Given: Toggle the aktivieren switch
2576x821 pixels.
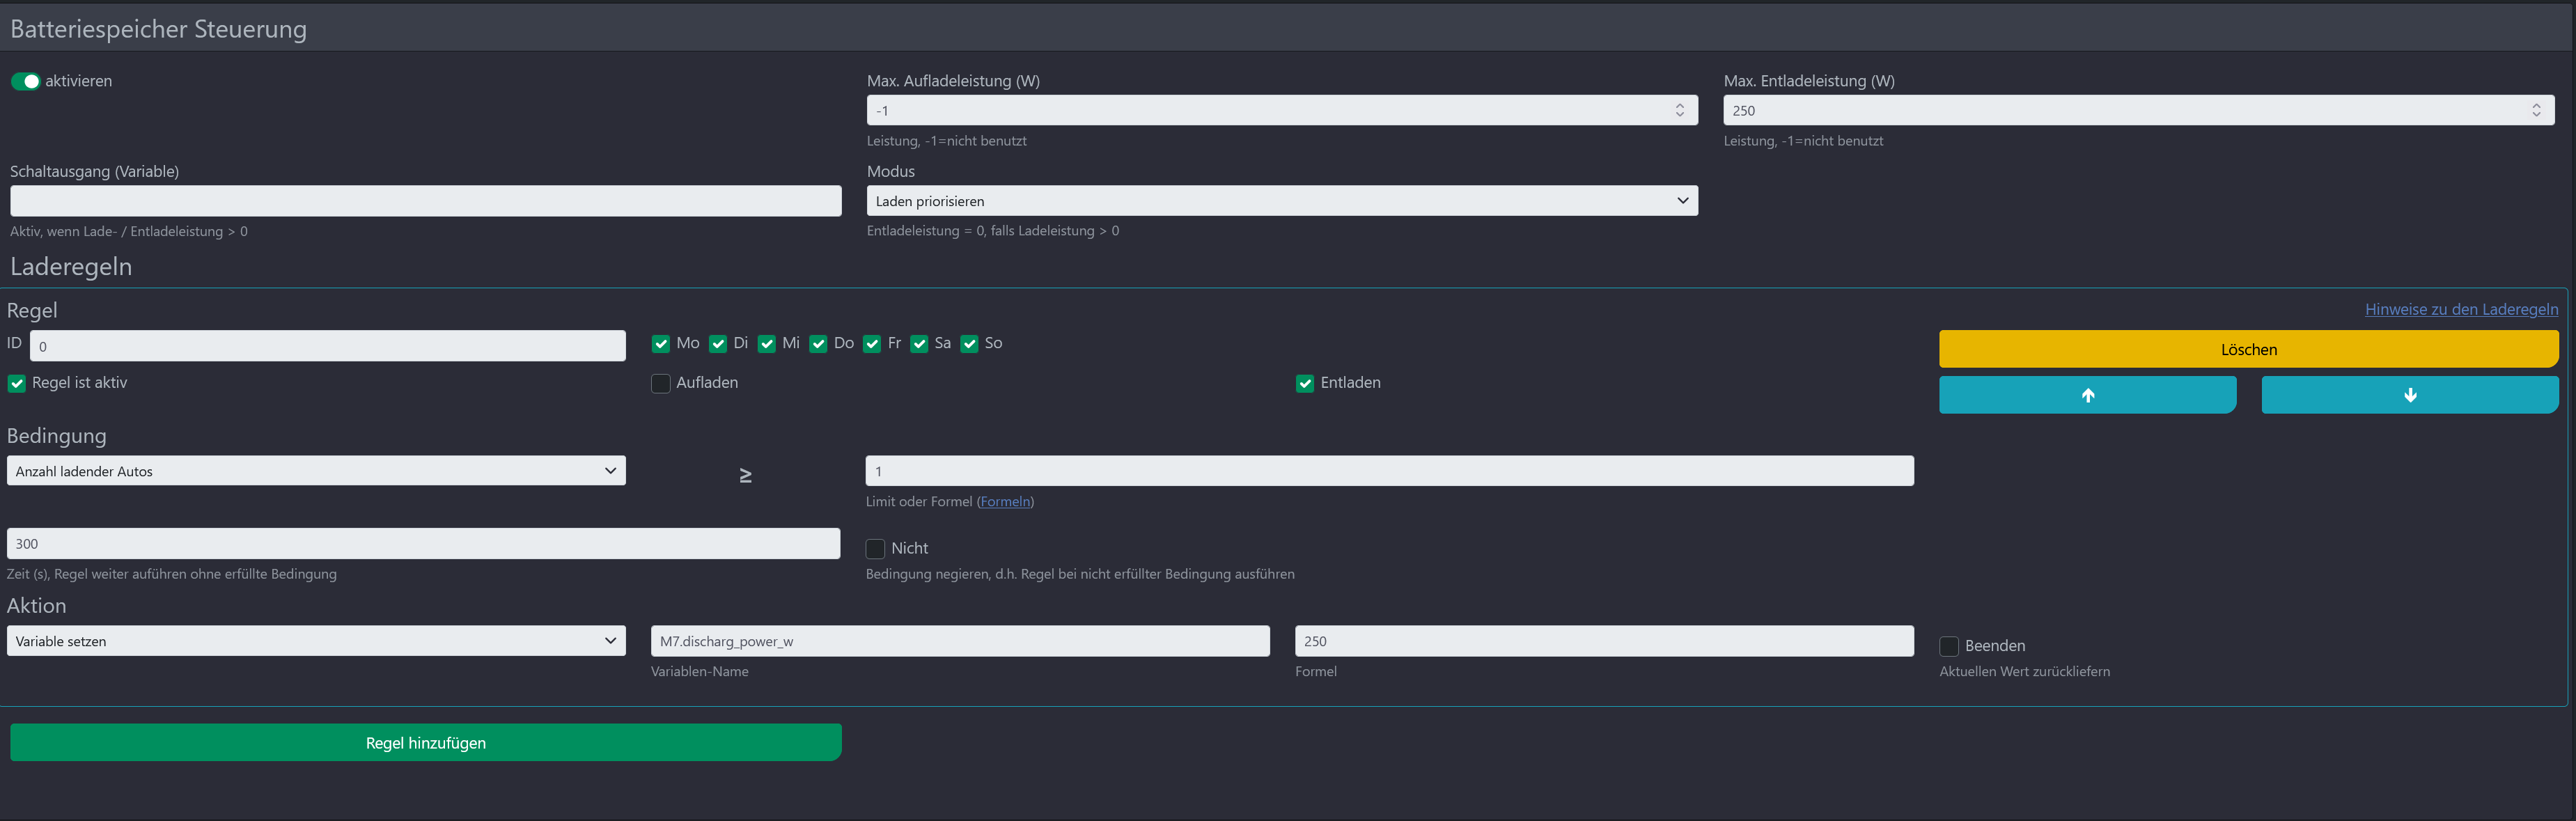Looking at the screenshot, I should 26,81.
